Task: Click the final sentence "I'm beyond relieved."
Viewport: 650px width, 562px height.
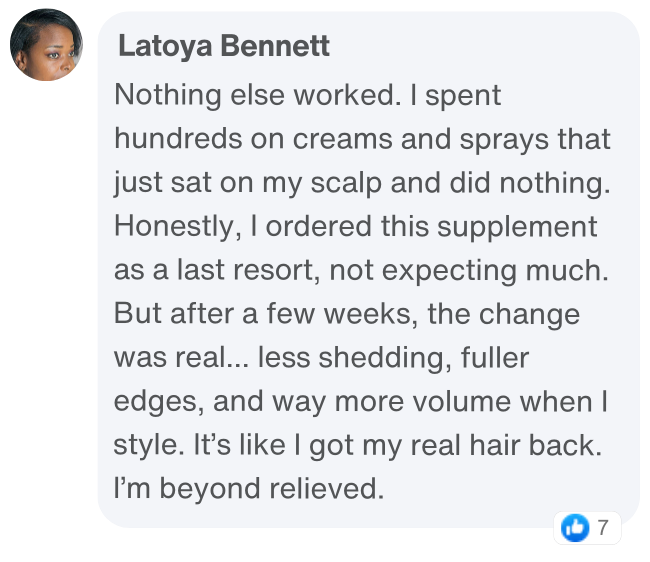Action: click(x=248, y=489)
